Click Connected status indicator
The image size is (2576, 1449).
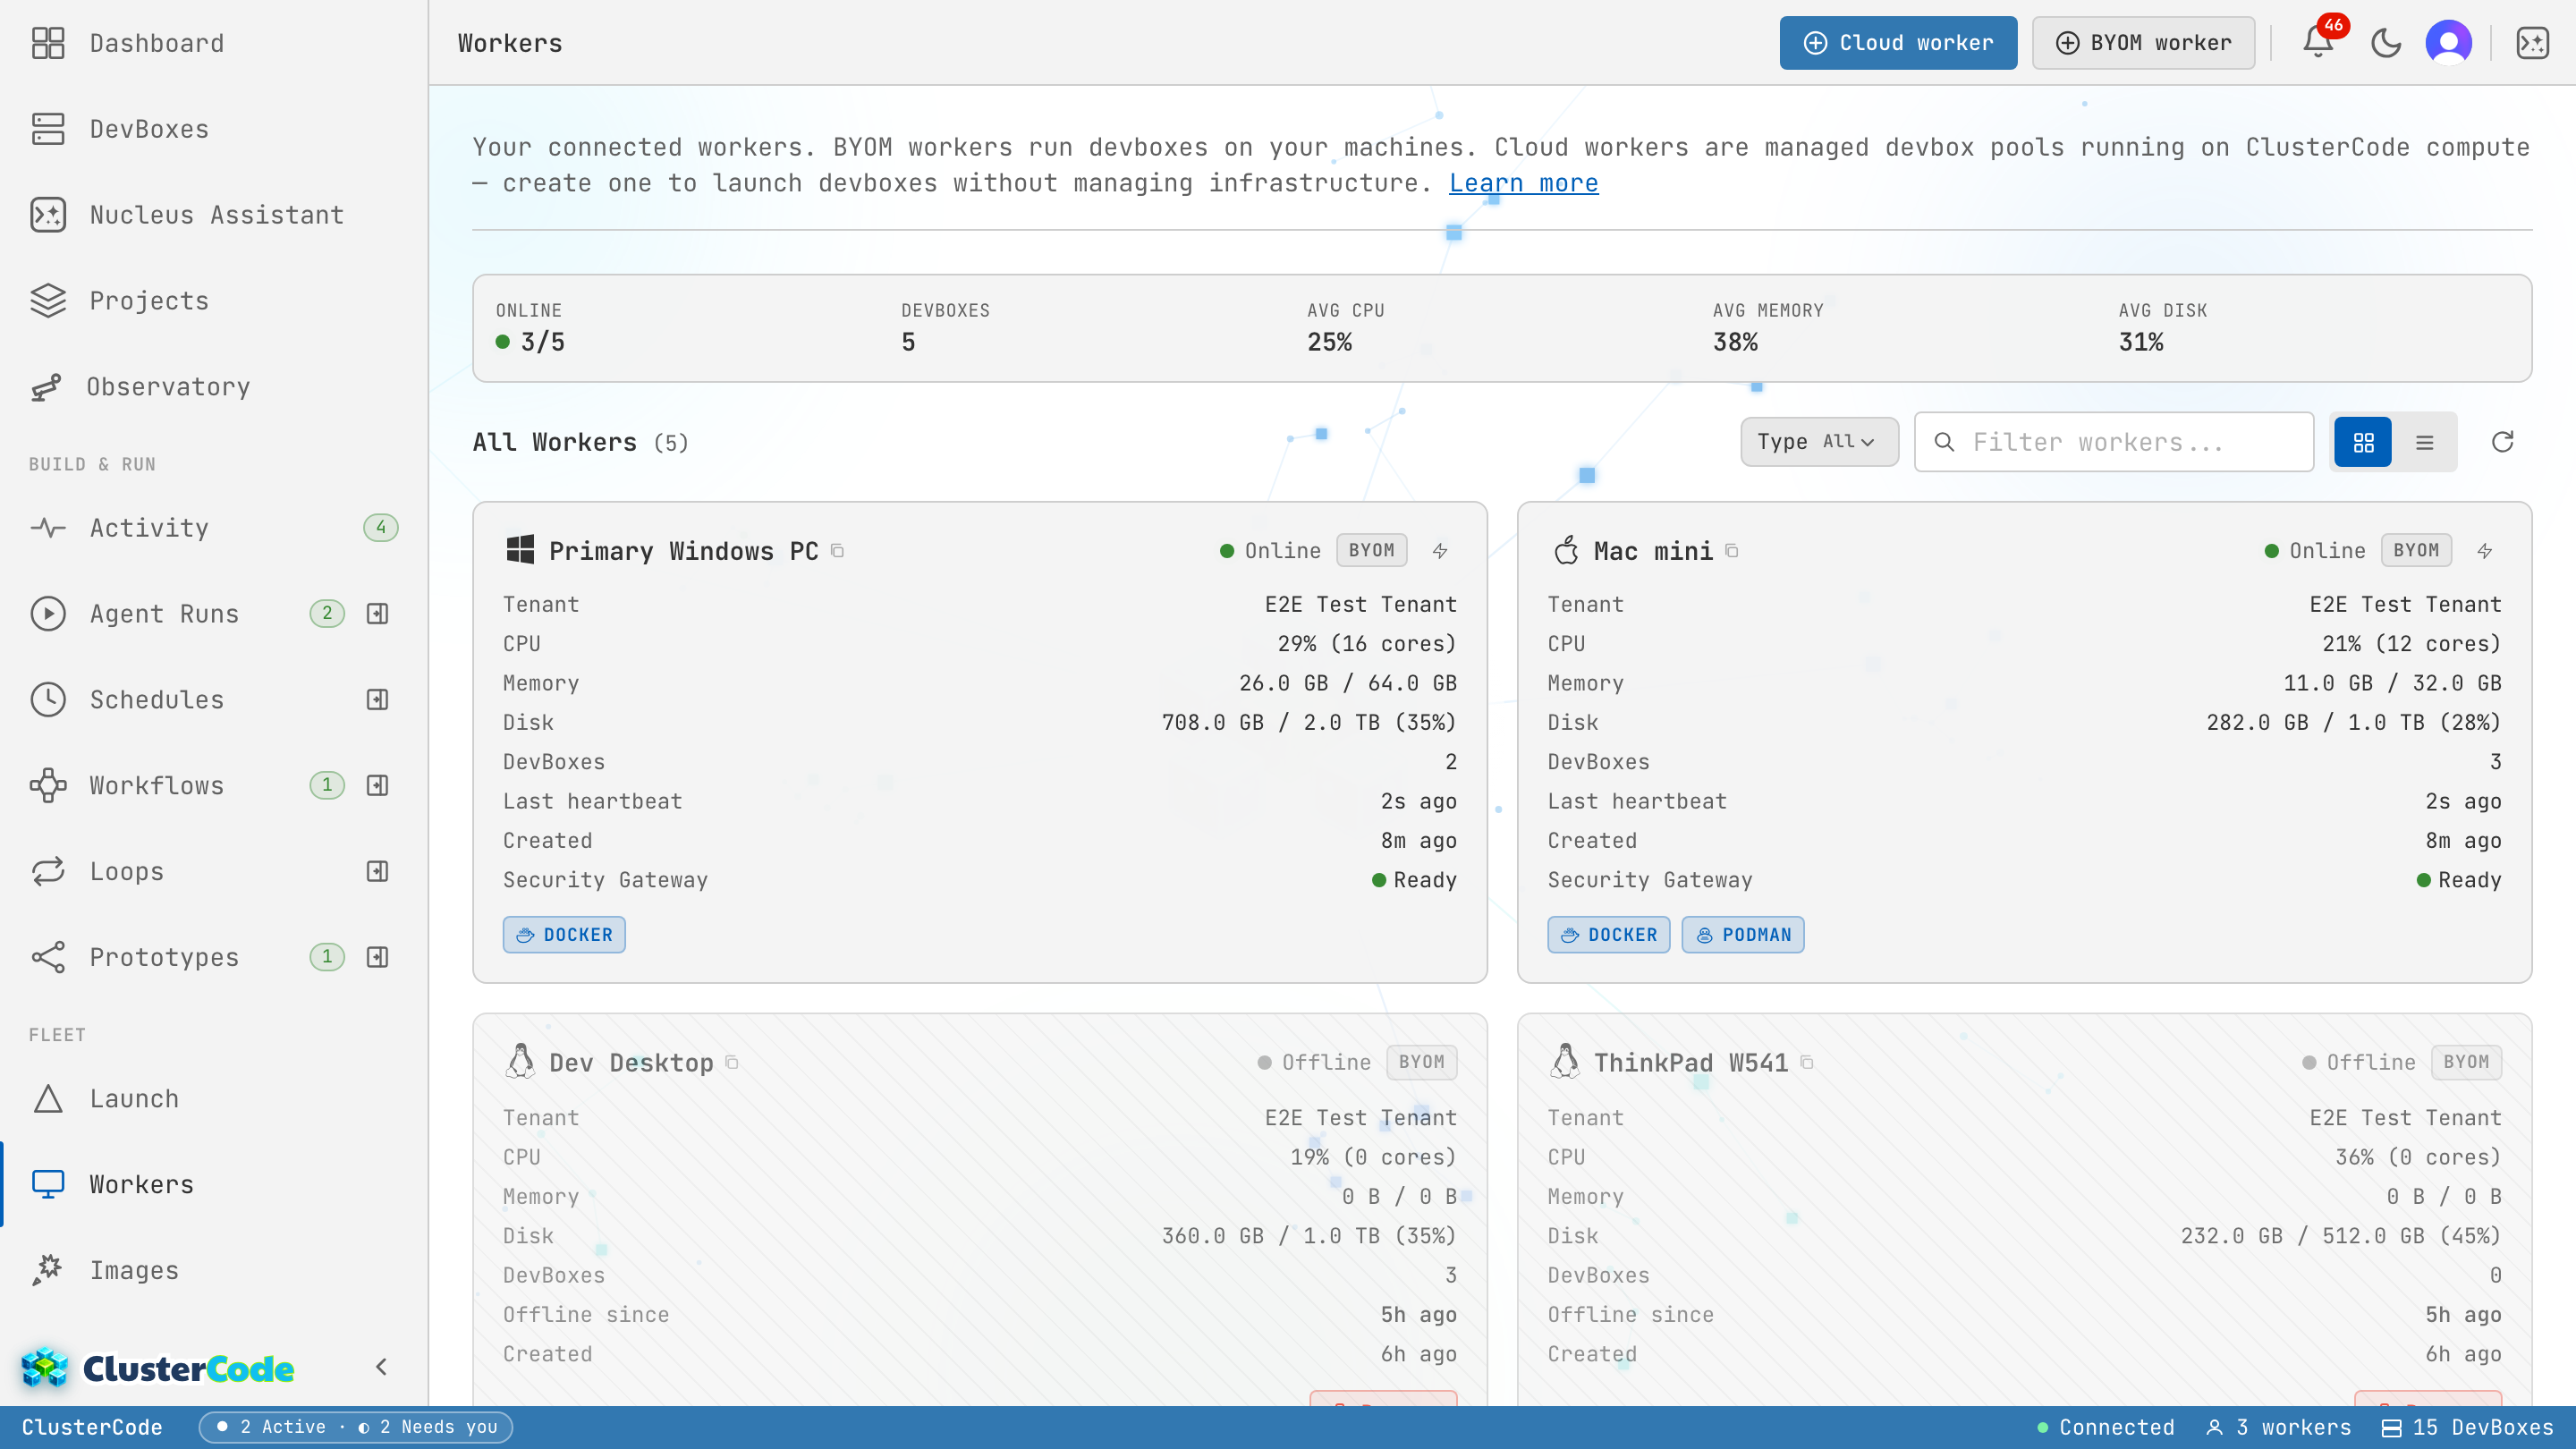coord(2105,1427)
